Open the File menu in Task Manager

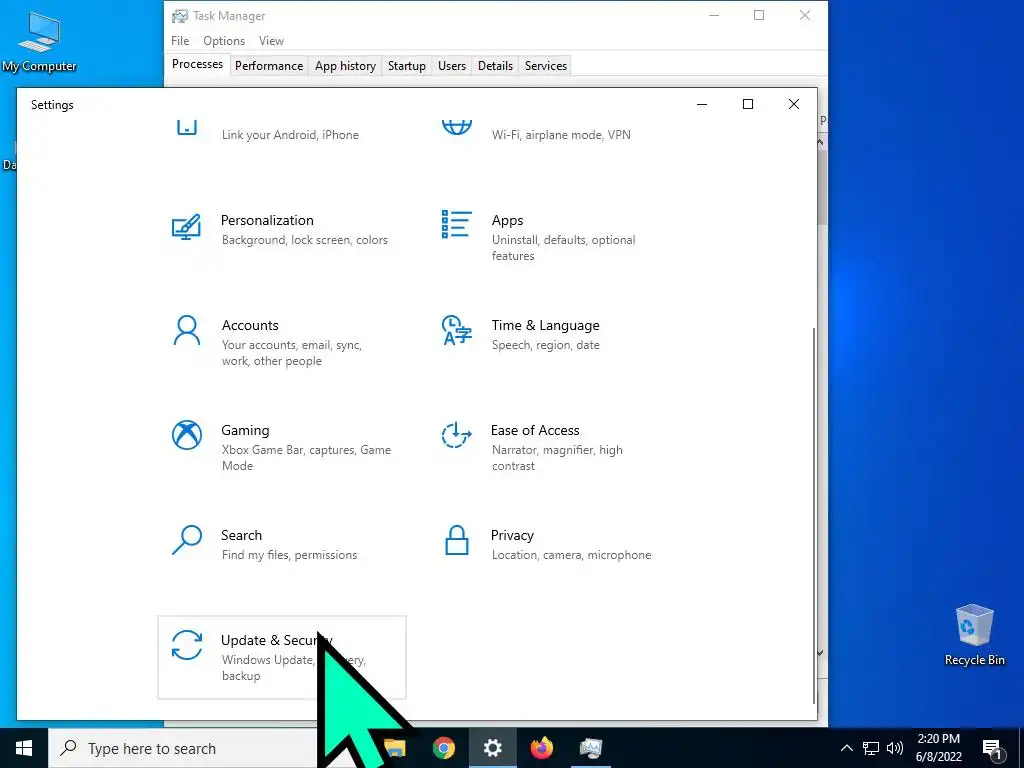(180, 40)
